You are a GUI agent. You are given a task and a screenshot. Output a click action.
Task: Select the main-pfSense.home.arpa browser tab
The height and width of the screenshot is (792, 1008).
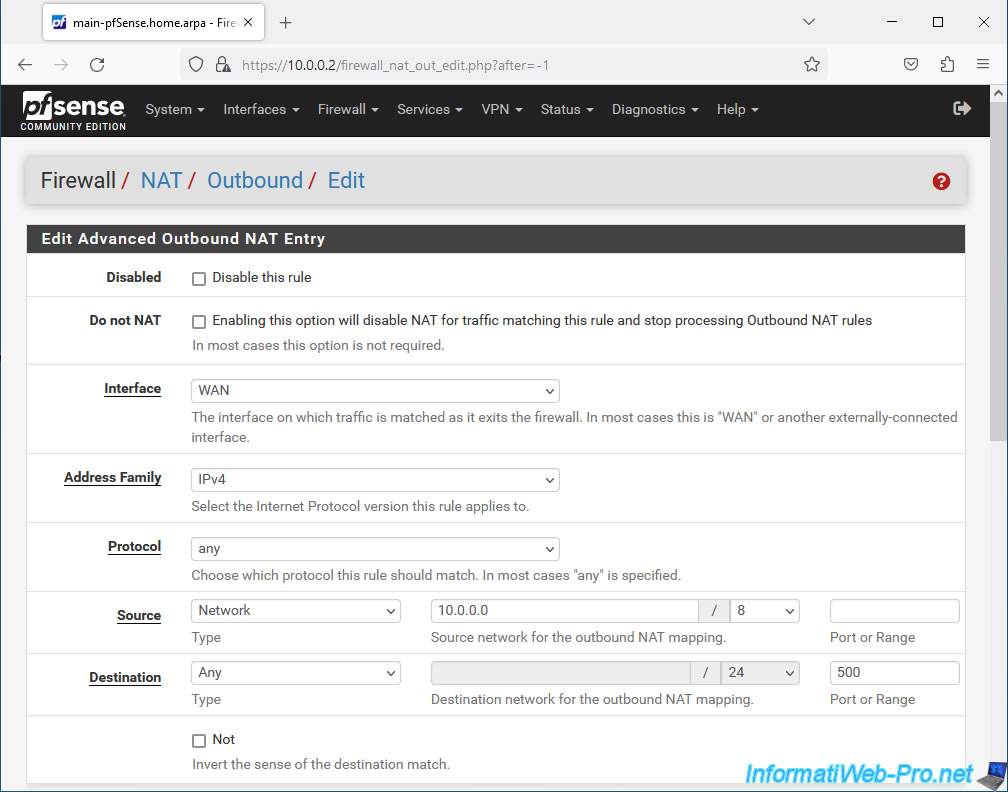coord(153,22)
